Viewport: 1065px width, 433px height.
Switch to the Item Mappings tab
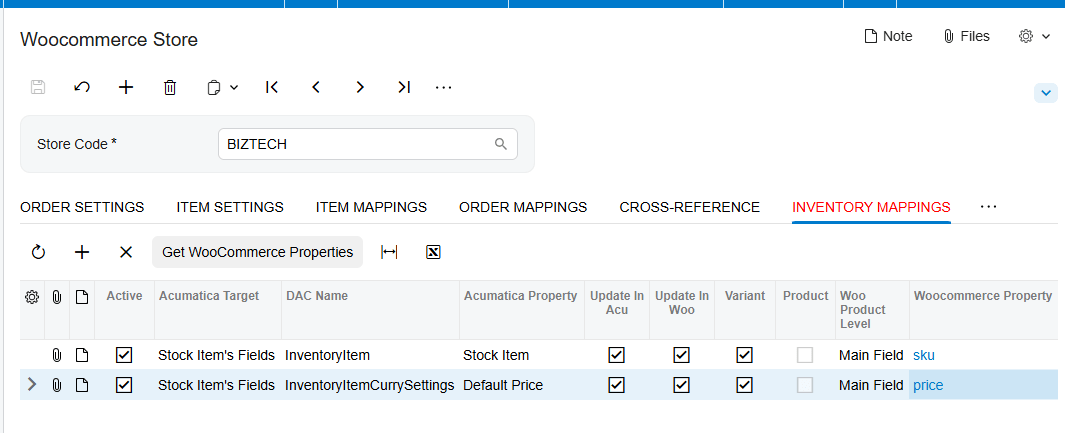tap(371, 207)
